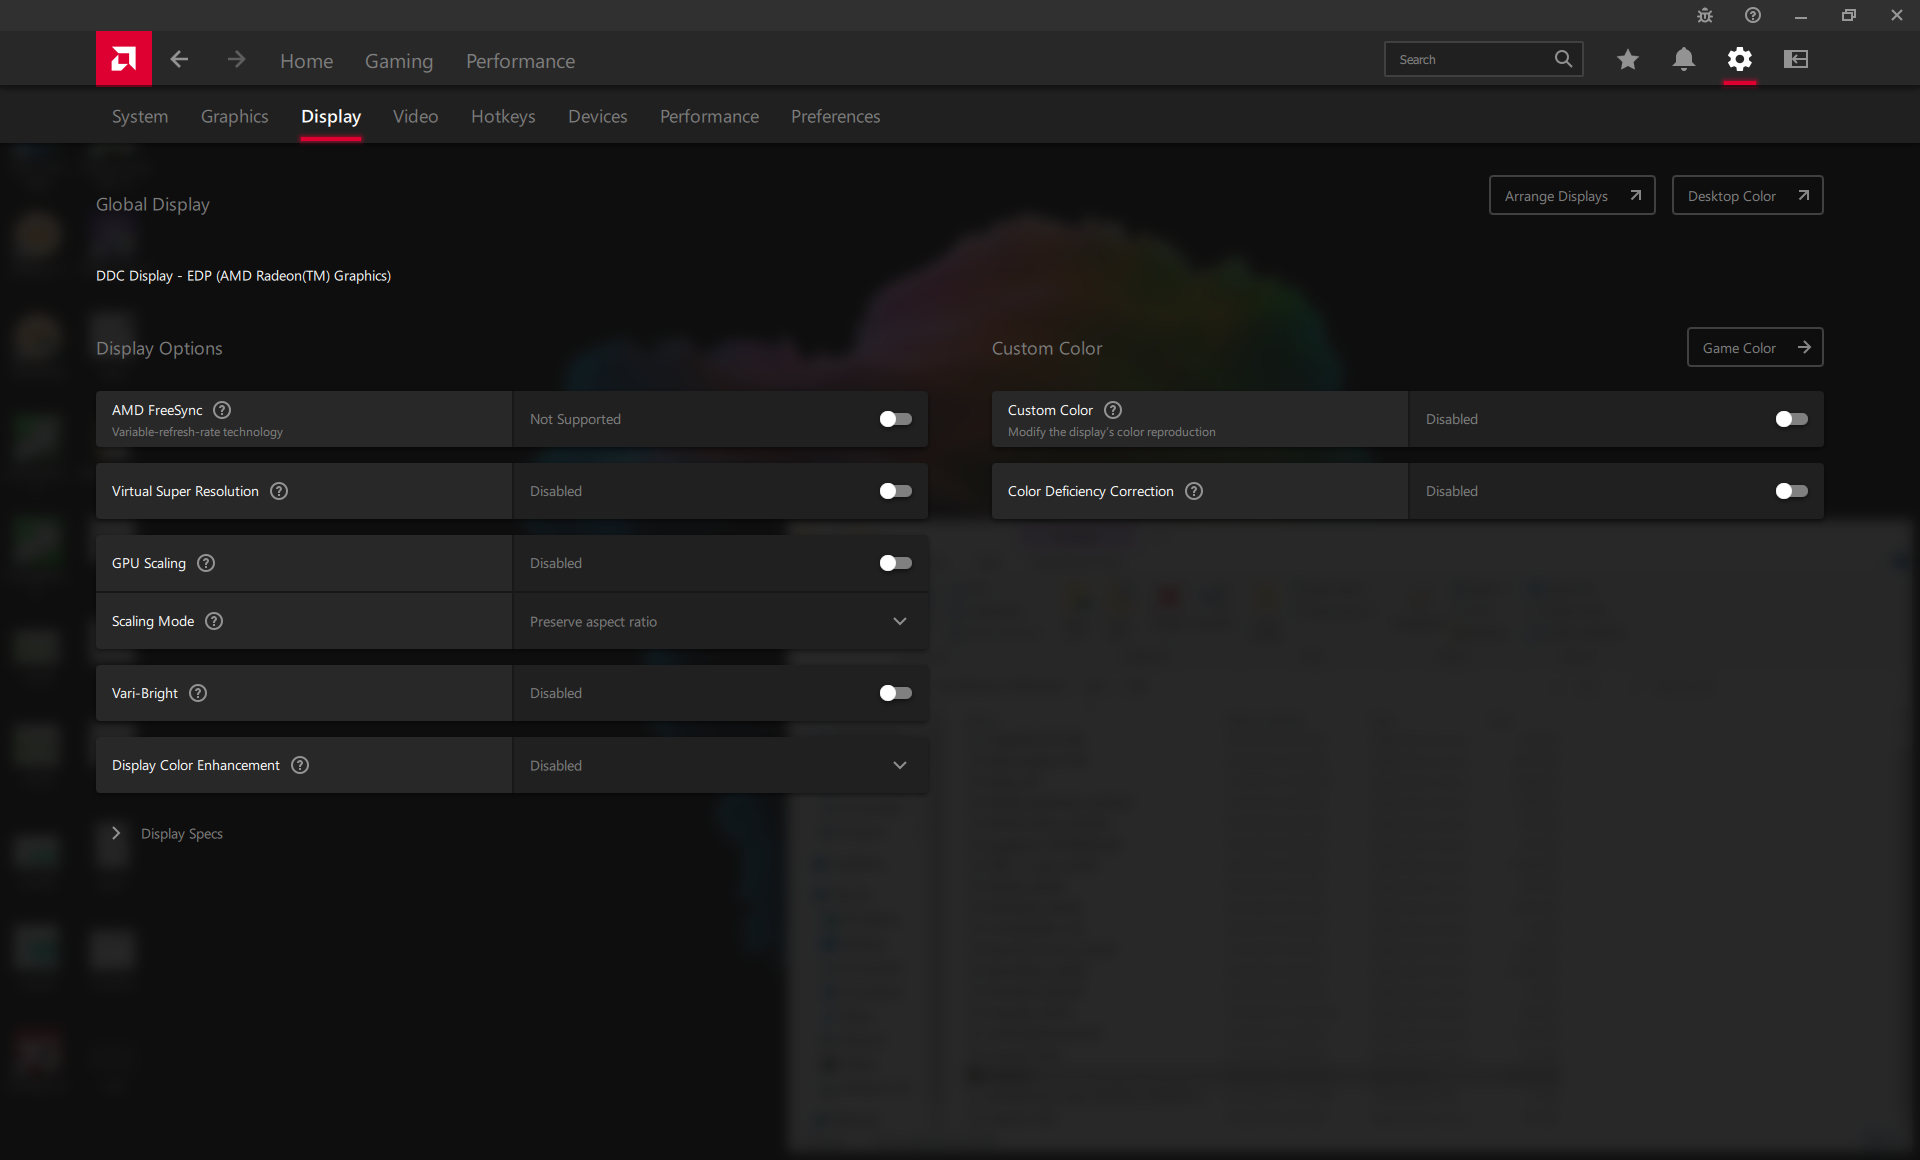Go back with the left arrow icon
This screenshot has height=1160, width=1920.
(x=179, y=60)
